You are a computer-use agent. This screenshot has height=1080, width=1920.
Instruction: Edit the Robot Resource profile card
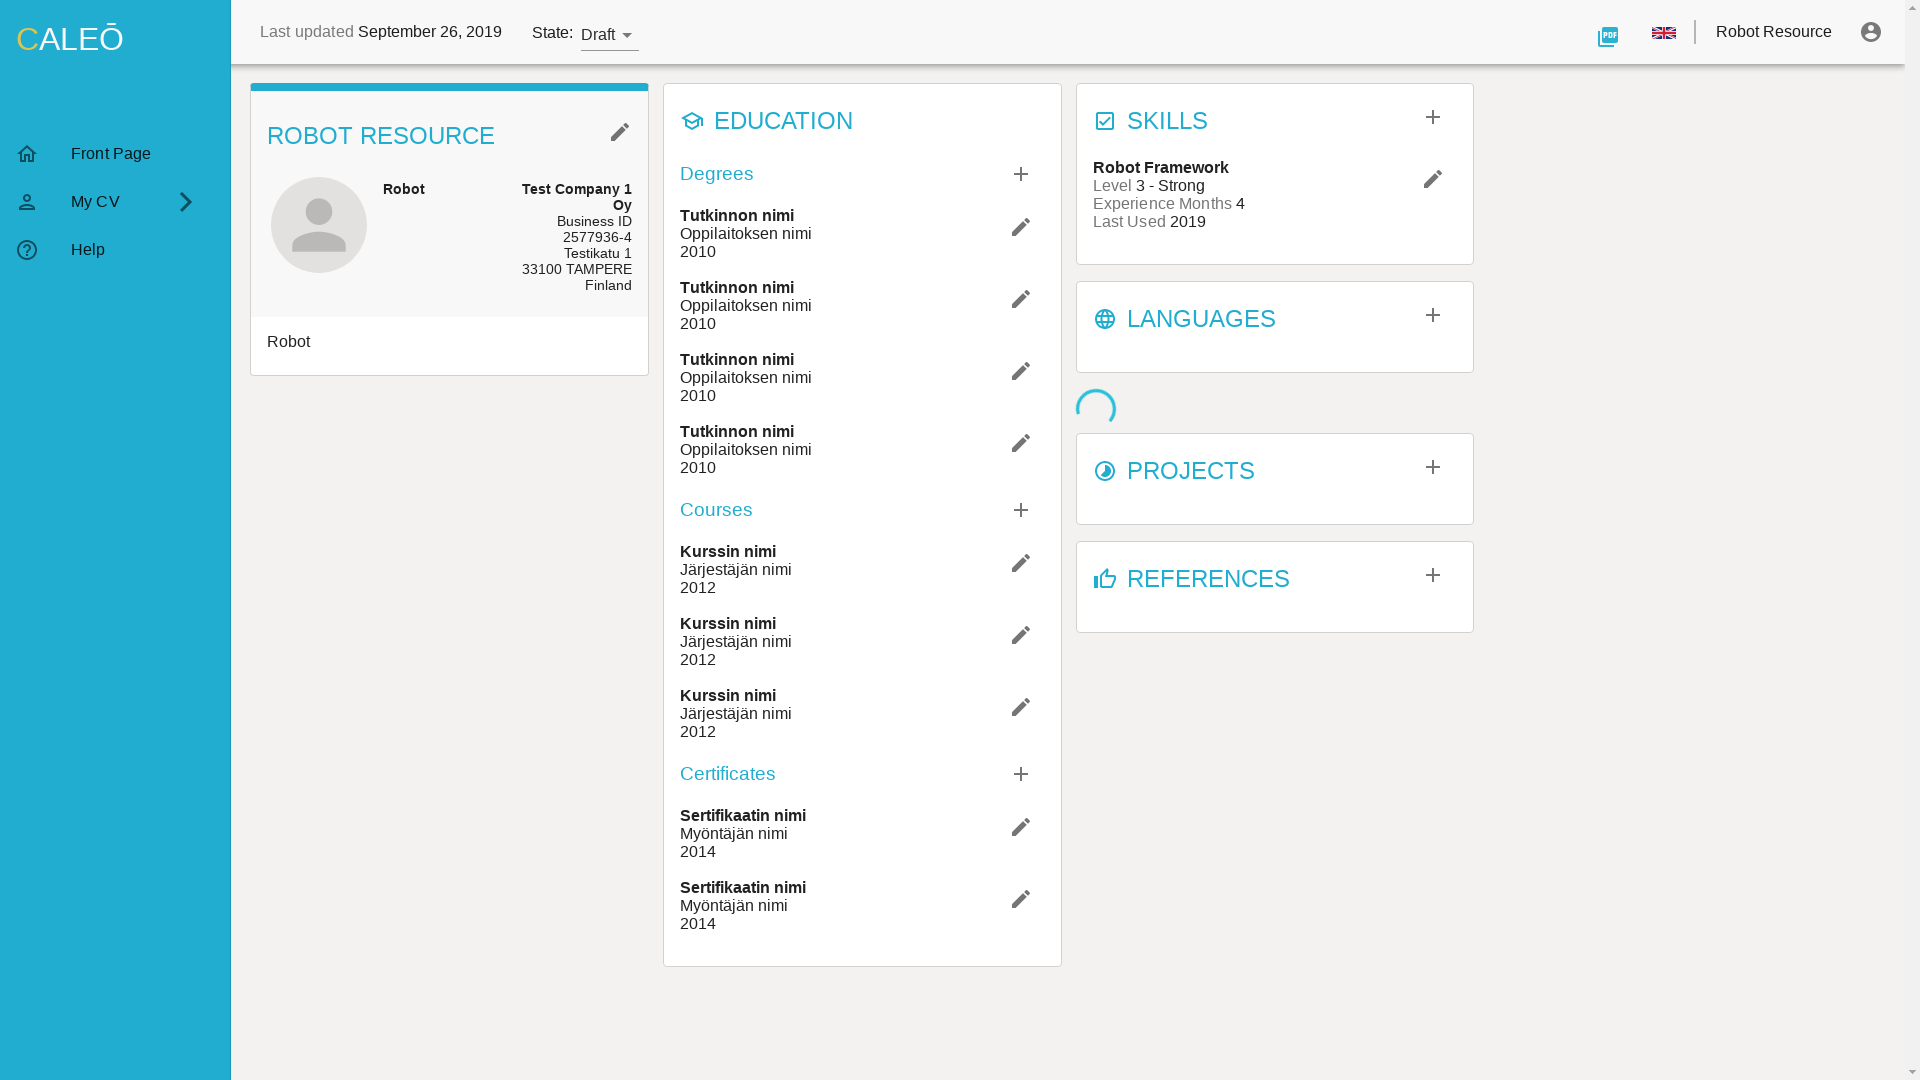pyautogui.click(x=620, y=132)
